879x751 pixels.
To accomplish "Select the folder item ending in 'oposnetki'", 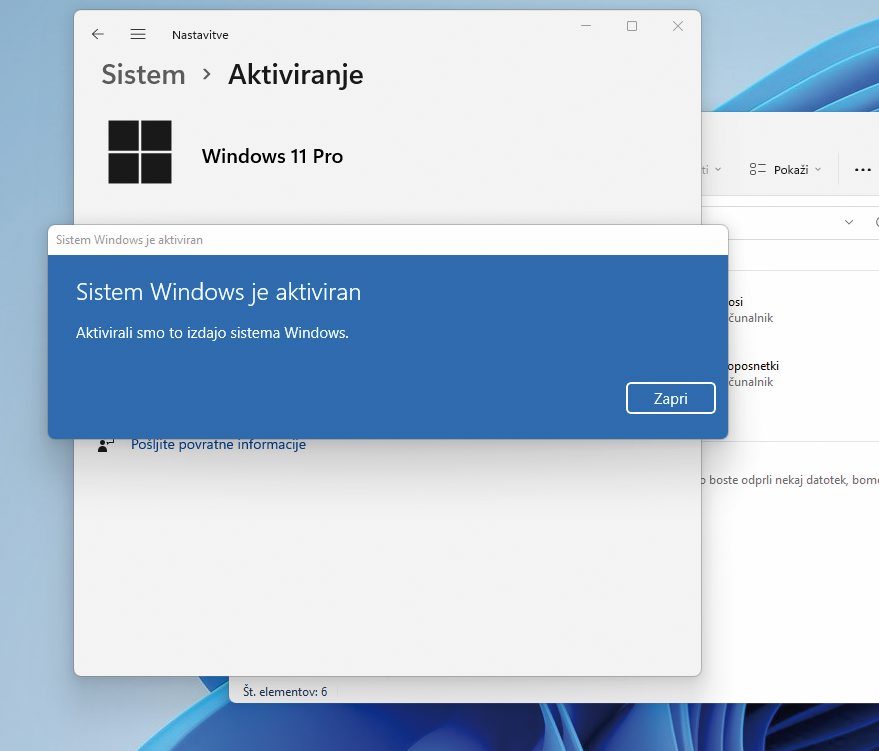I will coord(754,366).
